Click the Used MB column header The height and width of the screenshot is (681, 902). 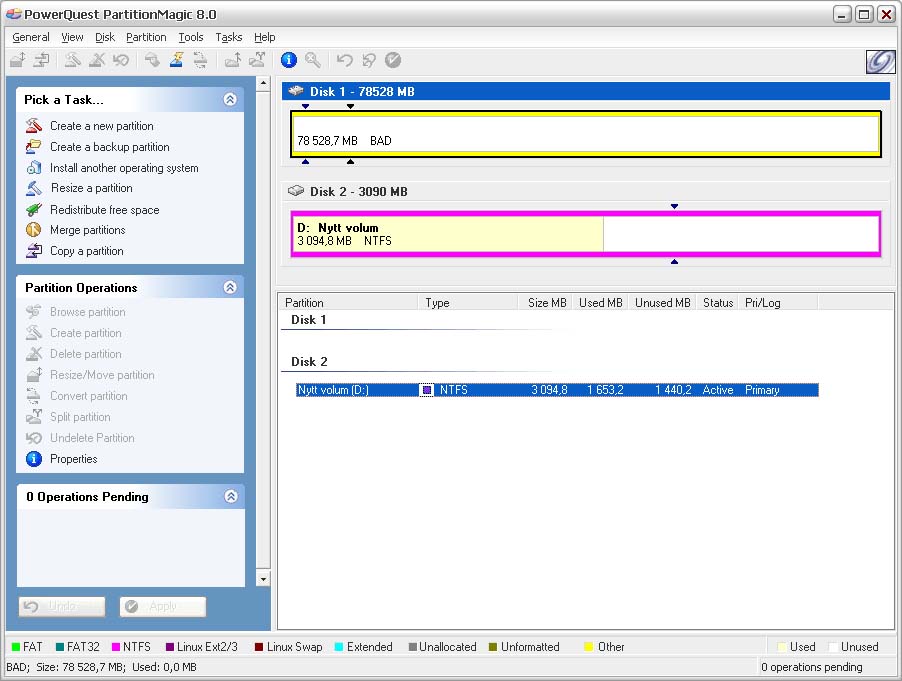coord(600,303)
